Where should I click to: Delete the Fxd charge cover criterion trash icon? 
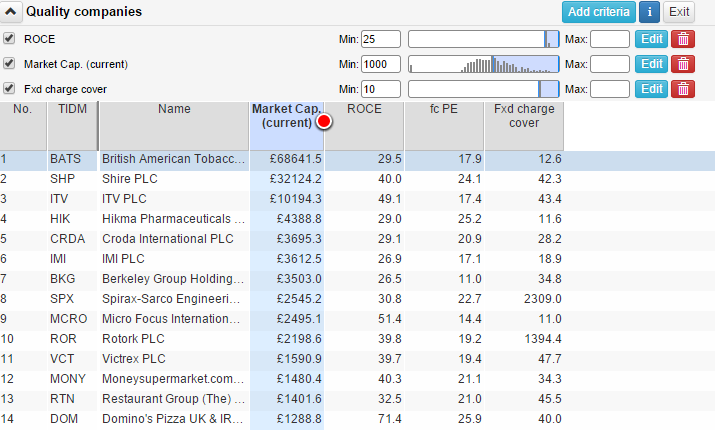683,89
